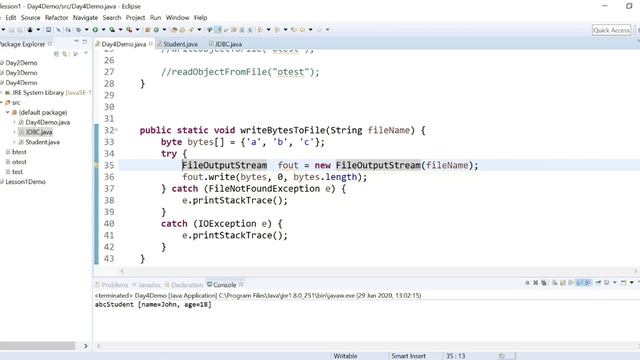The height and width of the screenshot is (360, 640).
Task: Collapse the (default package) node
Action: click(8, 112)
